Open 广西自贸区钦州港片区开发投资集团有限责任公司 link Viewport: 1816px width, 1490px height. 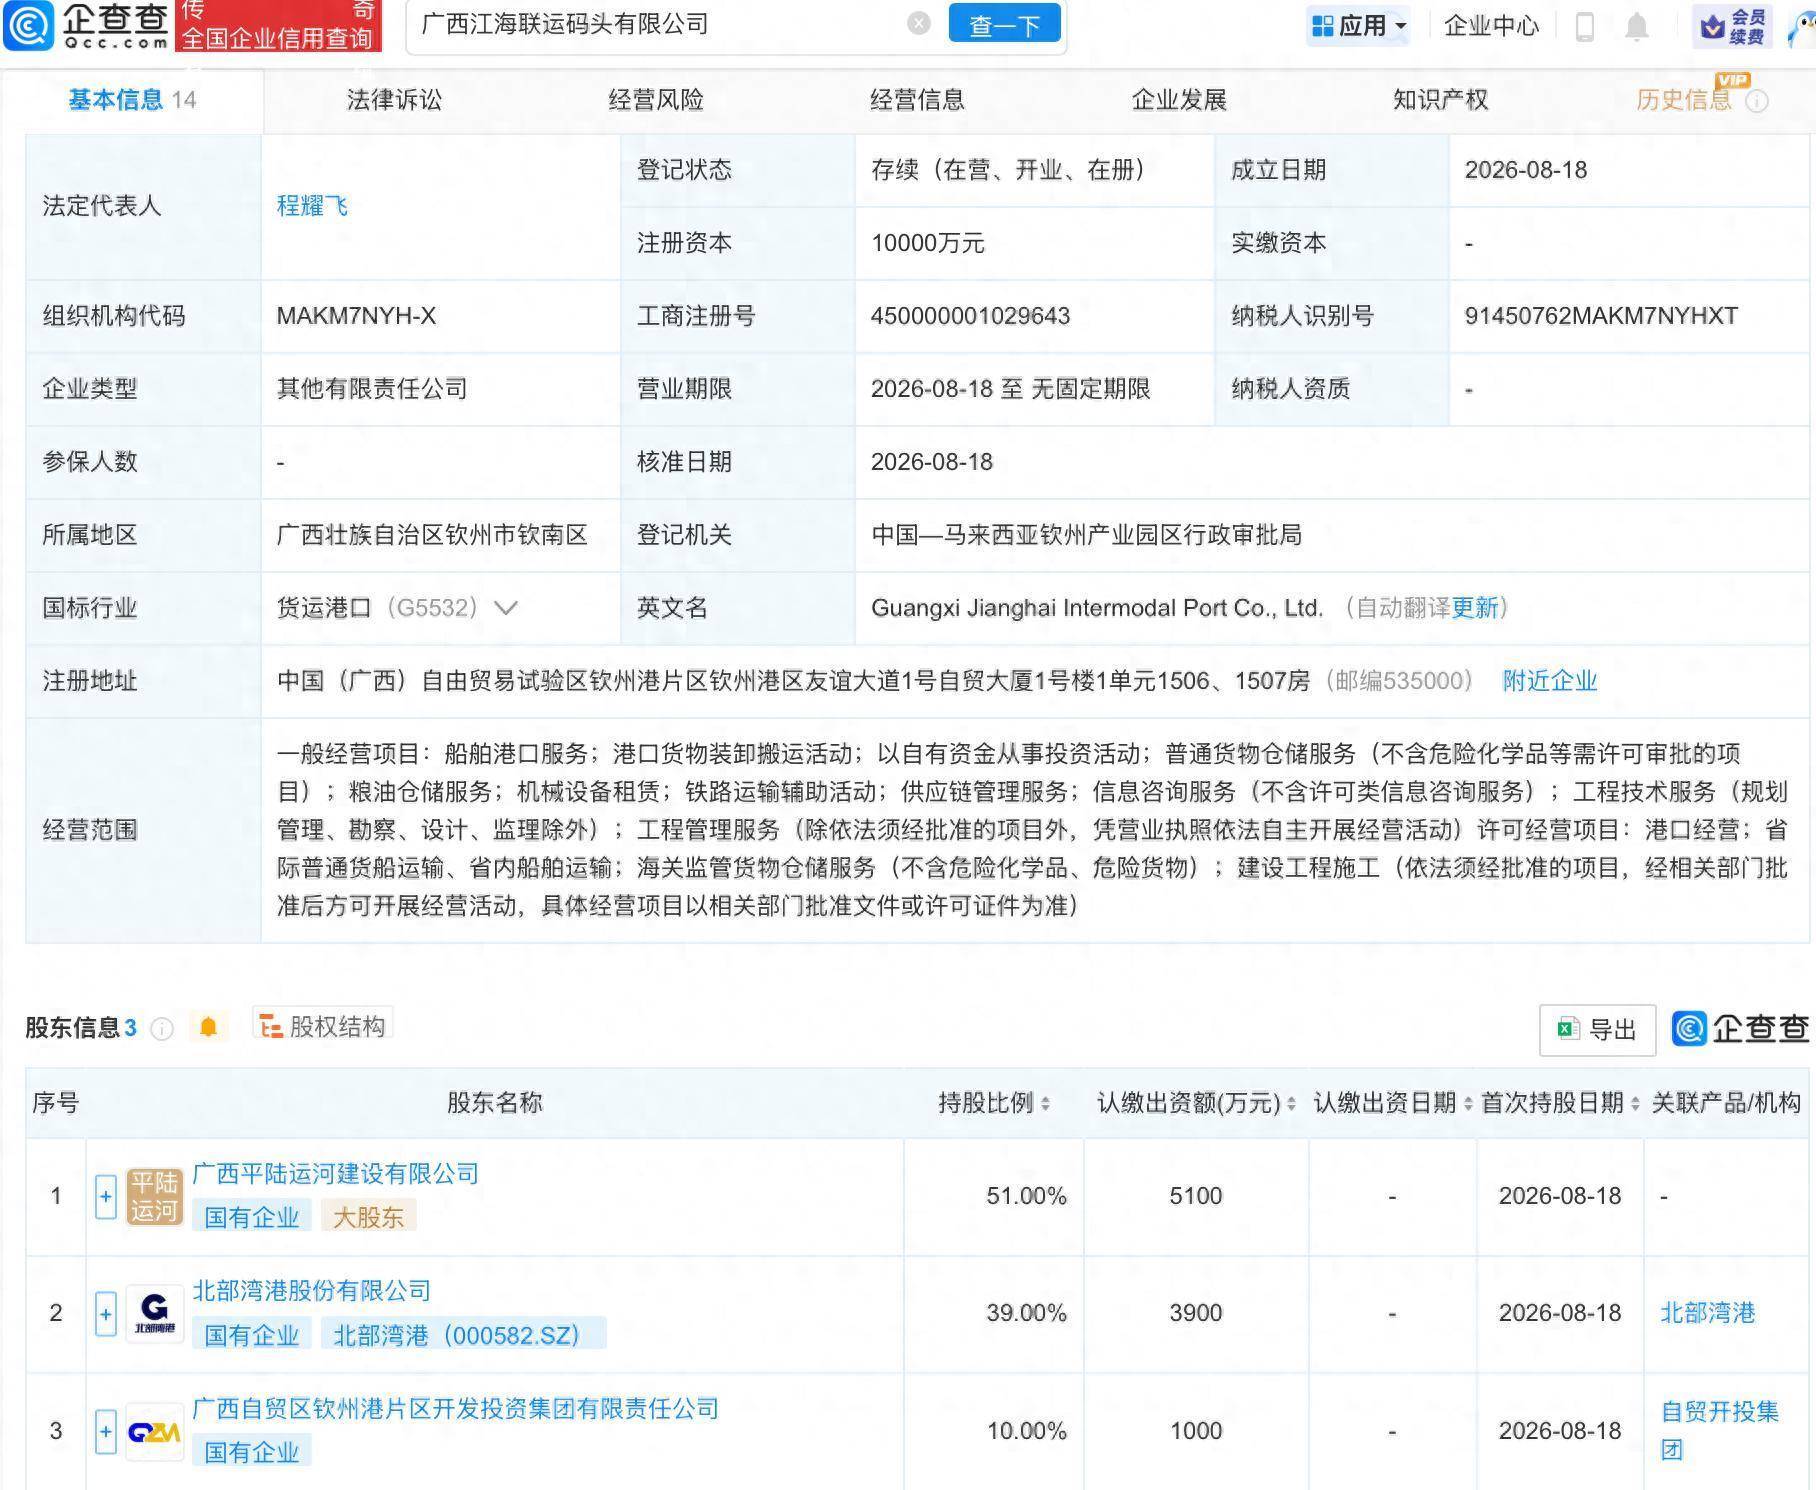(455, 1409)
